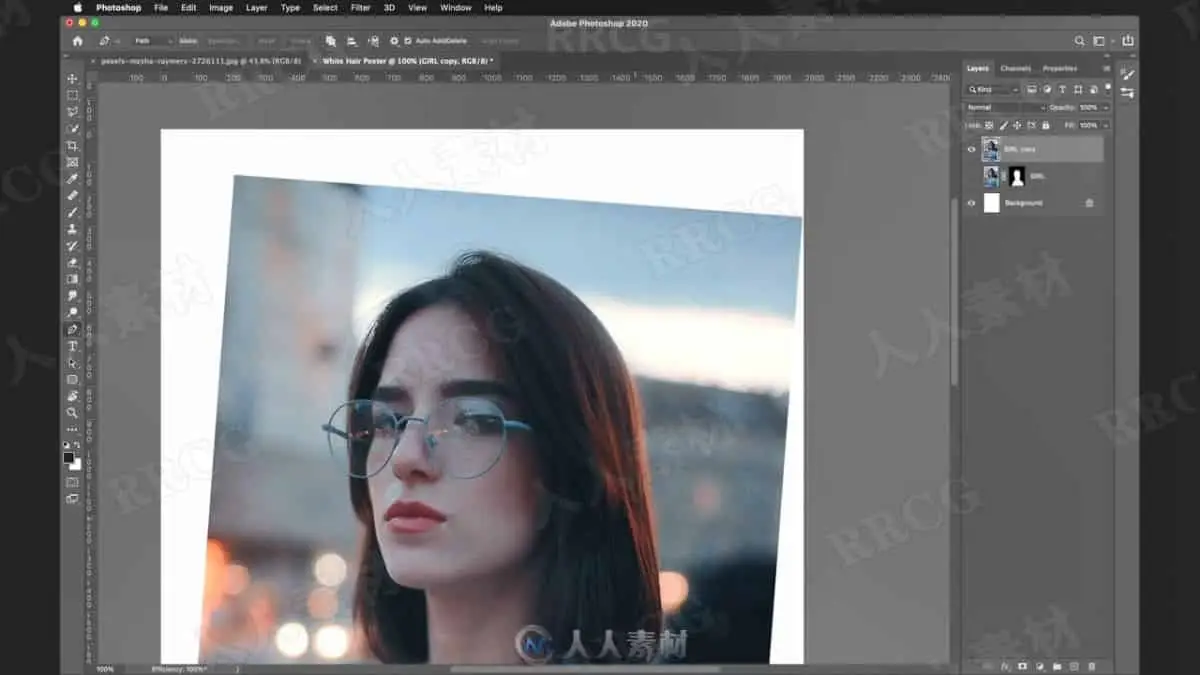1200x675 pixels.
Task: Click the GIRL layer mask thumbnail
Action: pyautogui.click(x=1018, y=176)
